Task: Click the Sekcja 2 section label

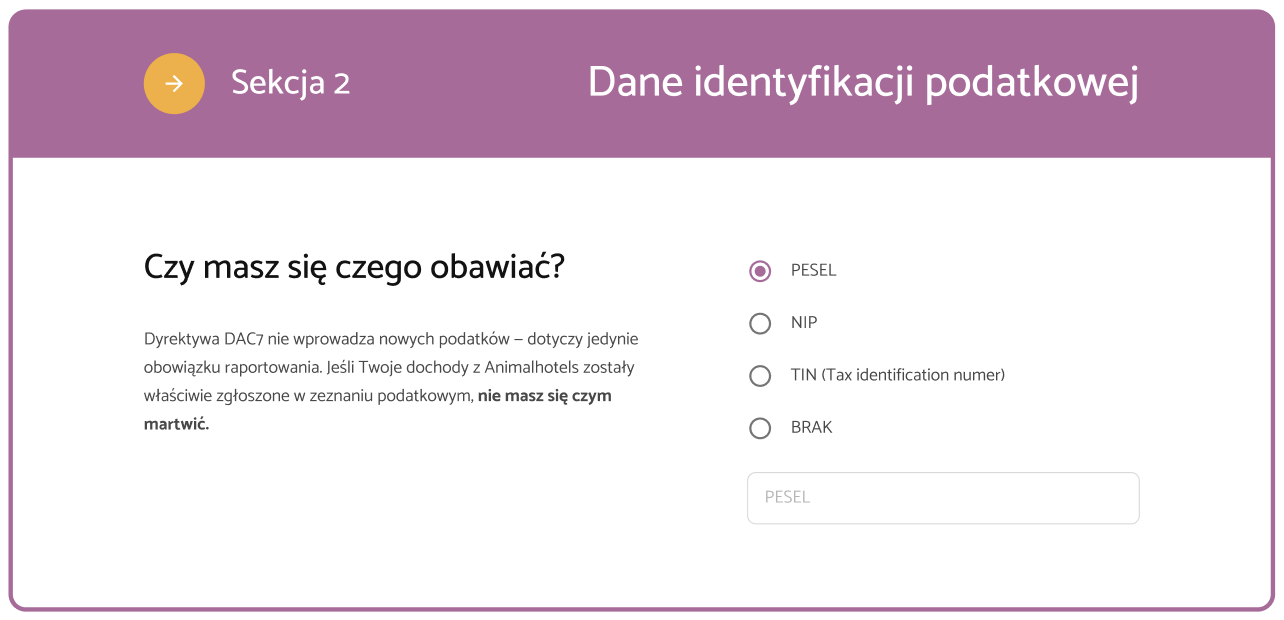Action: 290,83
